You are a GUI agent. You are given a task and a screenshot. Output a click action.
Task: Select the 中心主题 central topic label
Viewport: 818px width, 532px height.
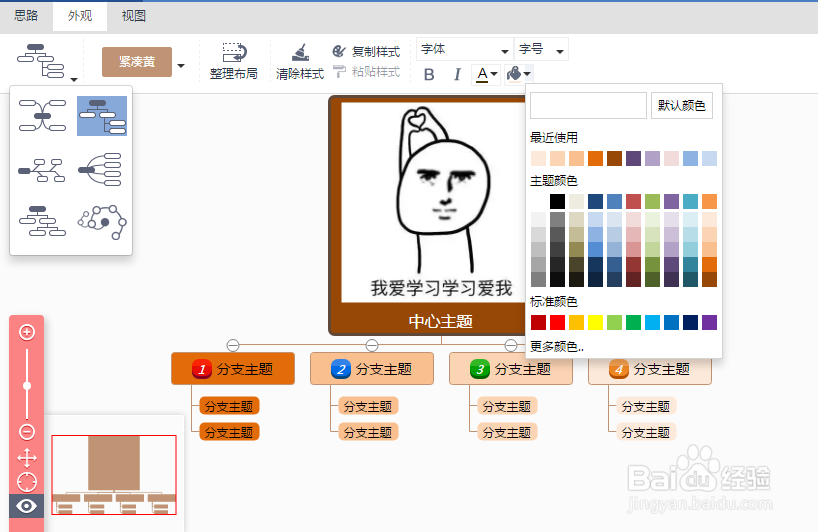click(x=441, y=321)
